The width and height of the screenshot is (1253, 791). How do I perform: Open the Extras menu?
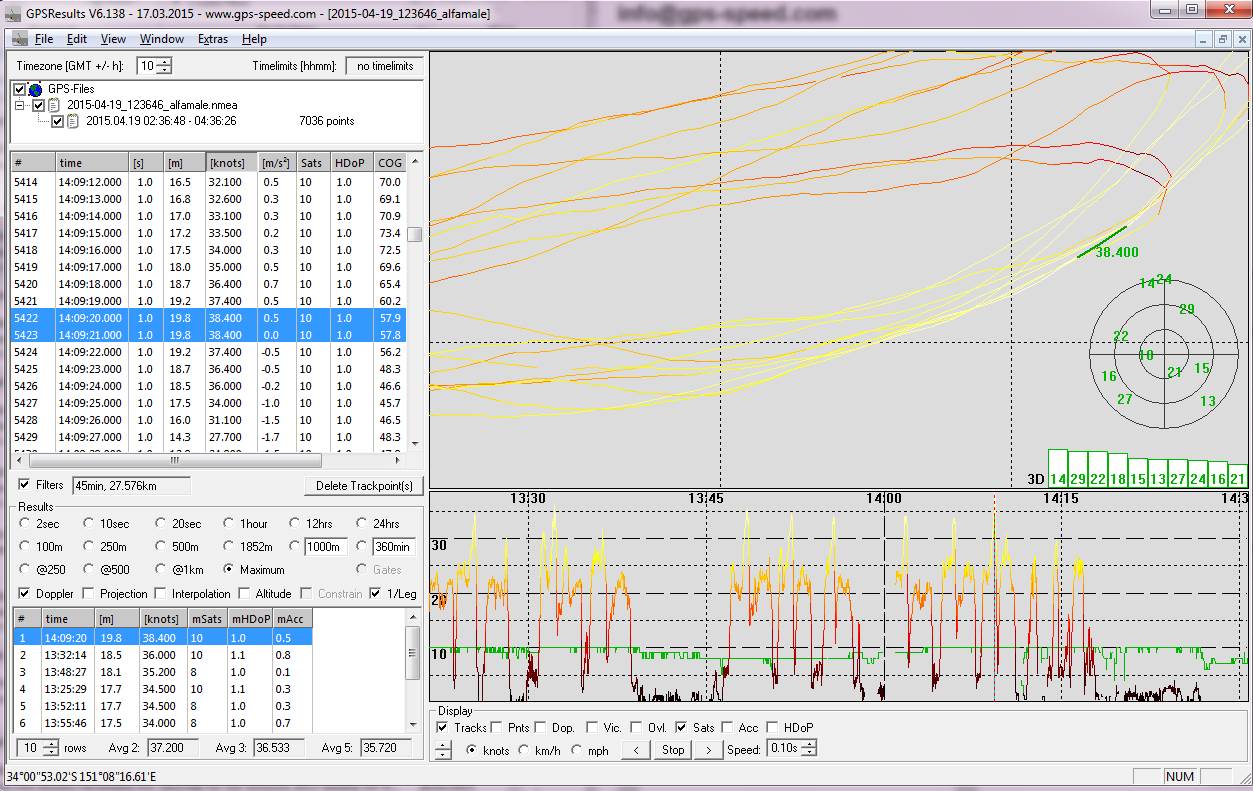click(212, 39)
